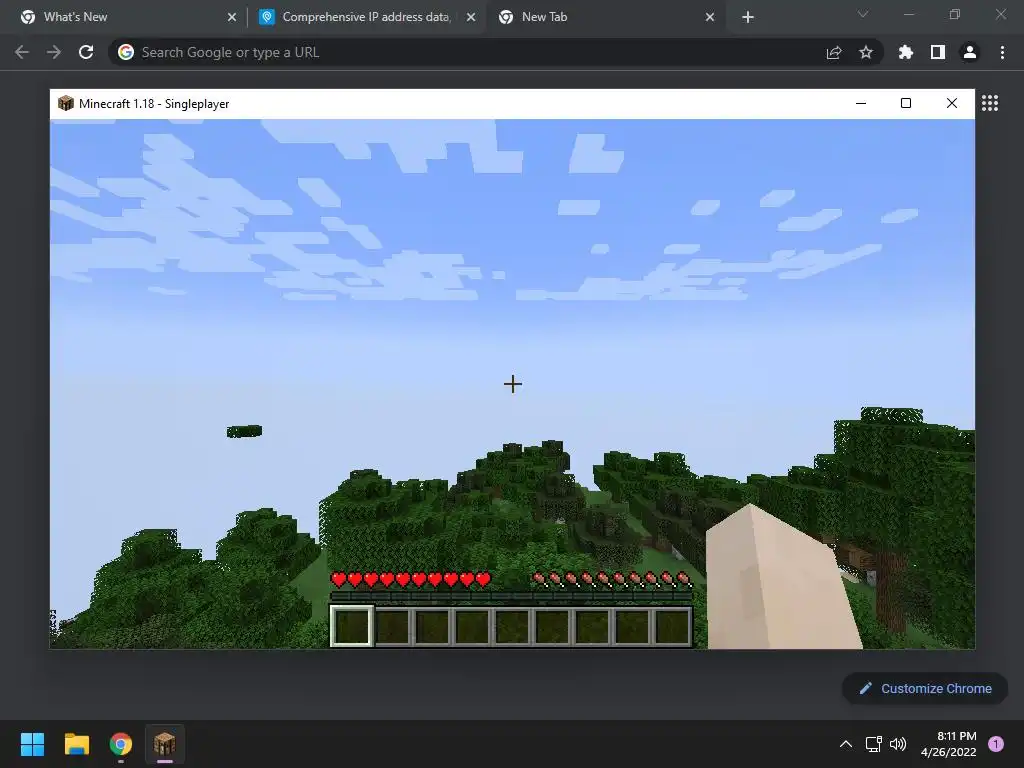Viewport: 1024px width, 768px height.
Task: Open a new browser tab with plus button
Action: pyautogui.click(x=748, y=18)
